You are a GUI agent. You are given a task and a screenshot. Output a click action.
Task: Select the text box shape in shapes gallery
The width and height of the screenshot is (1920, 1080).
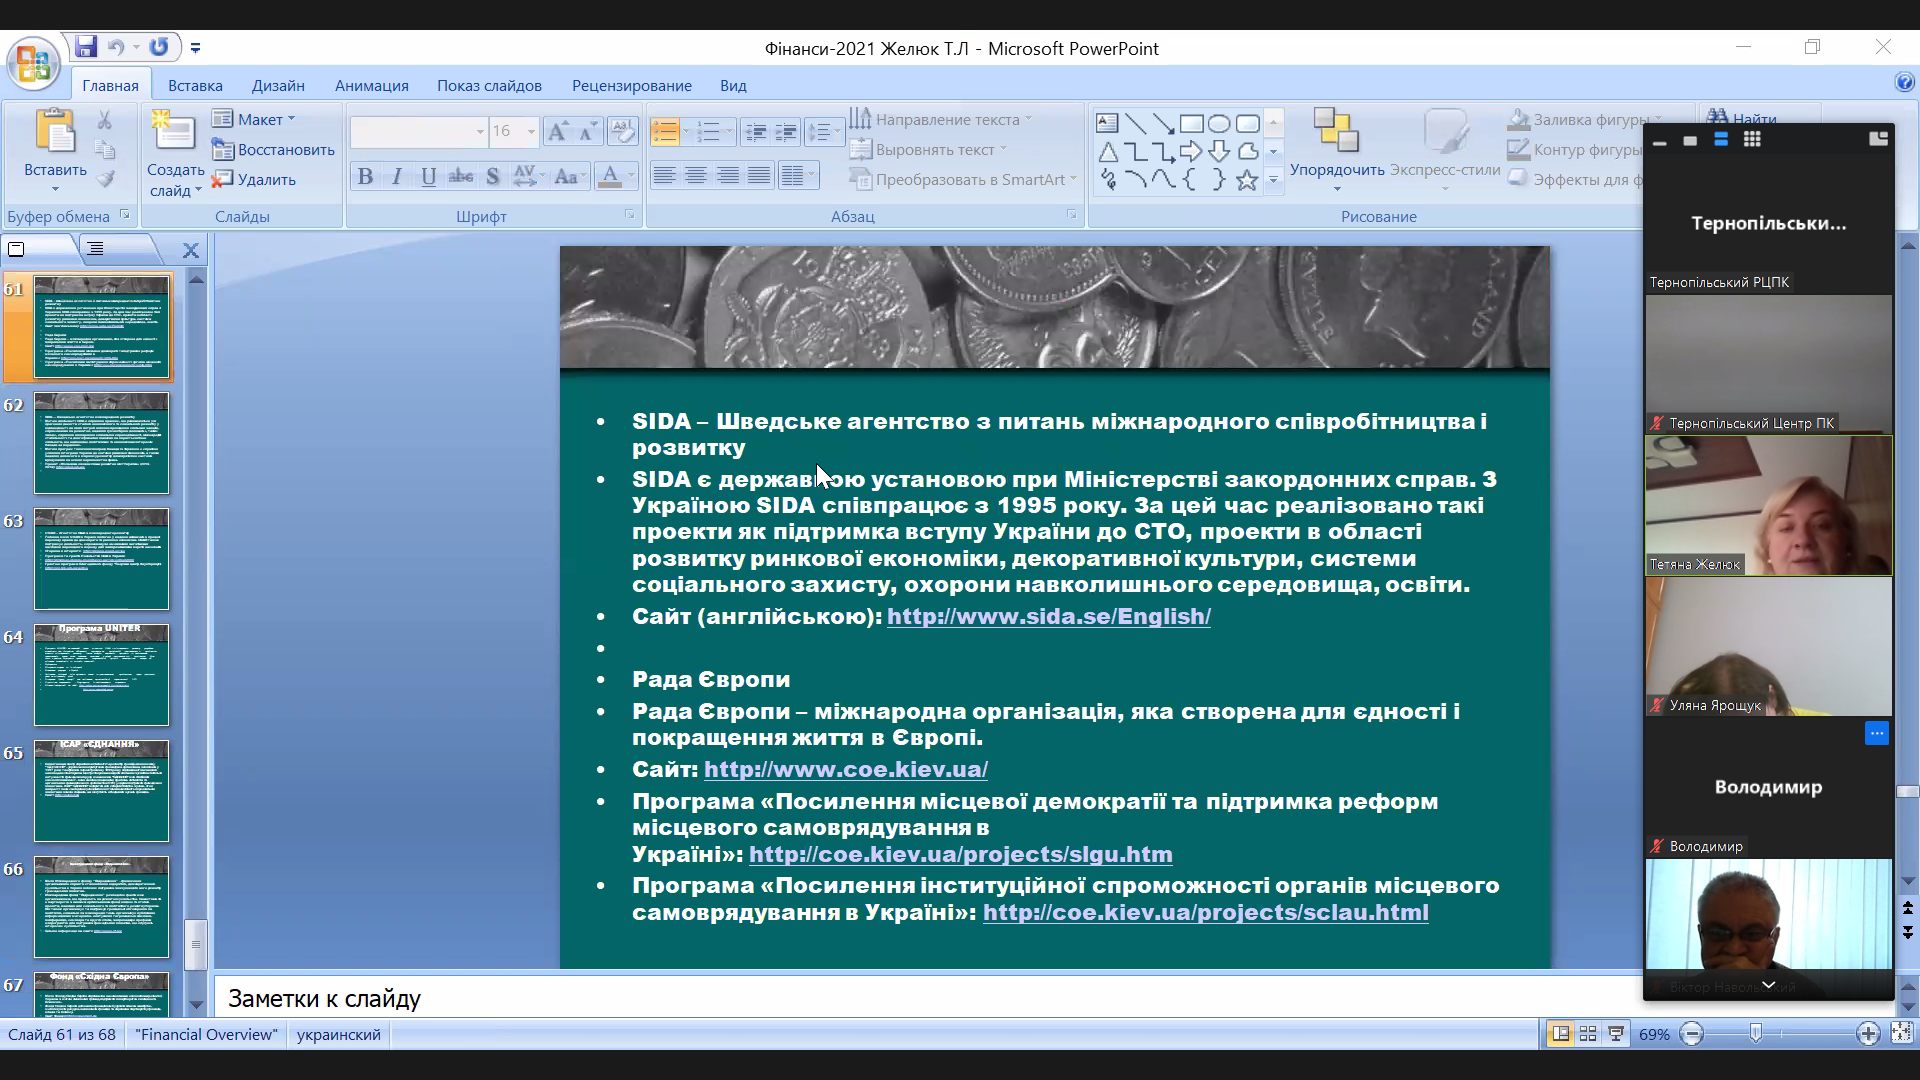click(1107, 123)
